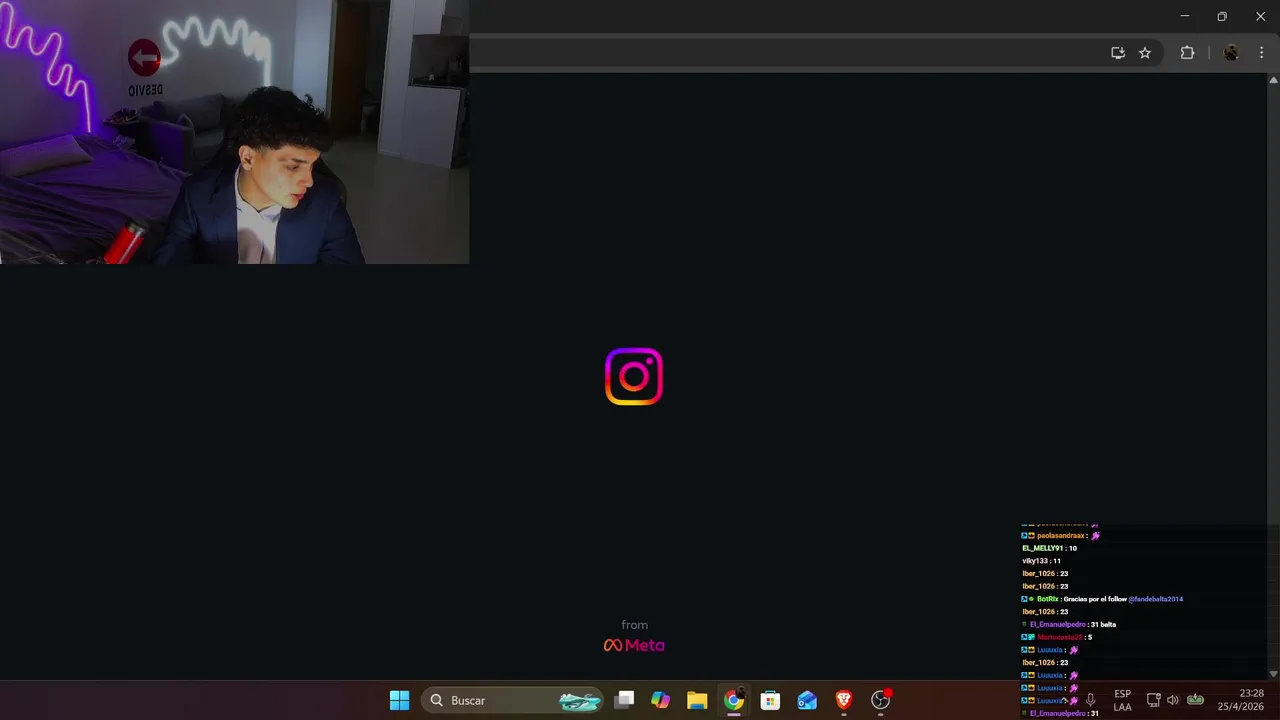
Task: Open File Explorer from the taskbar
Action: click(x=697, y=700)
